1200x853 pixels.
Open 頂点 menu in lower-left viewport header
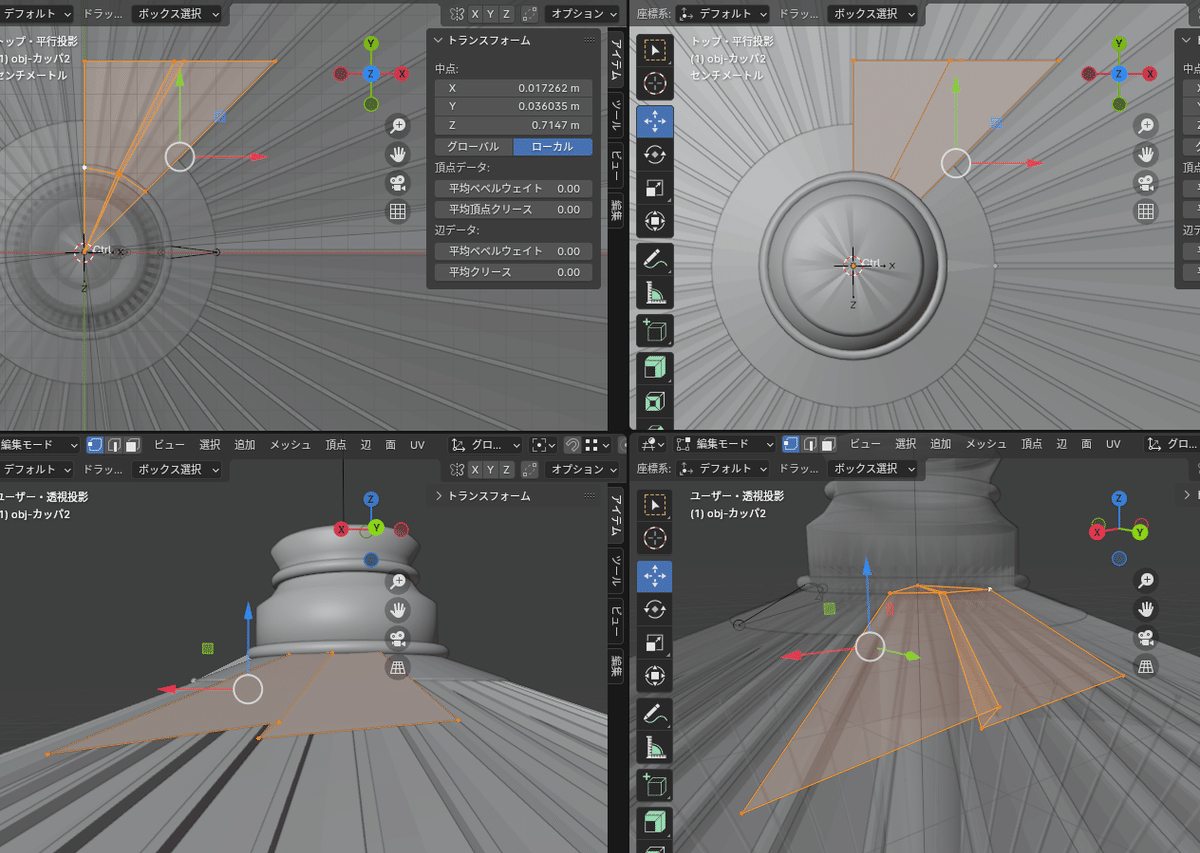[x=336, y=445]
